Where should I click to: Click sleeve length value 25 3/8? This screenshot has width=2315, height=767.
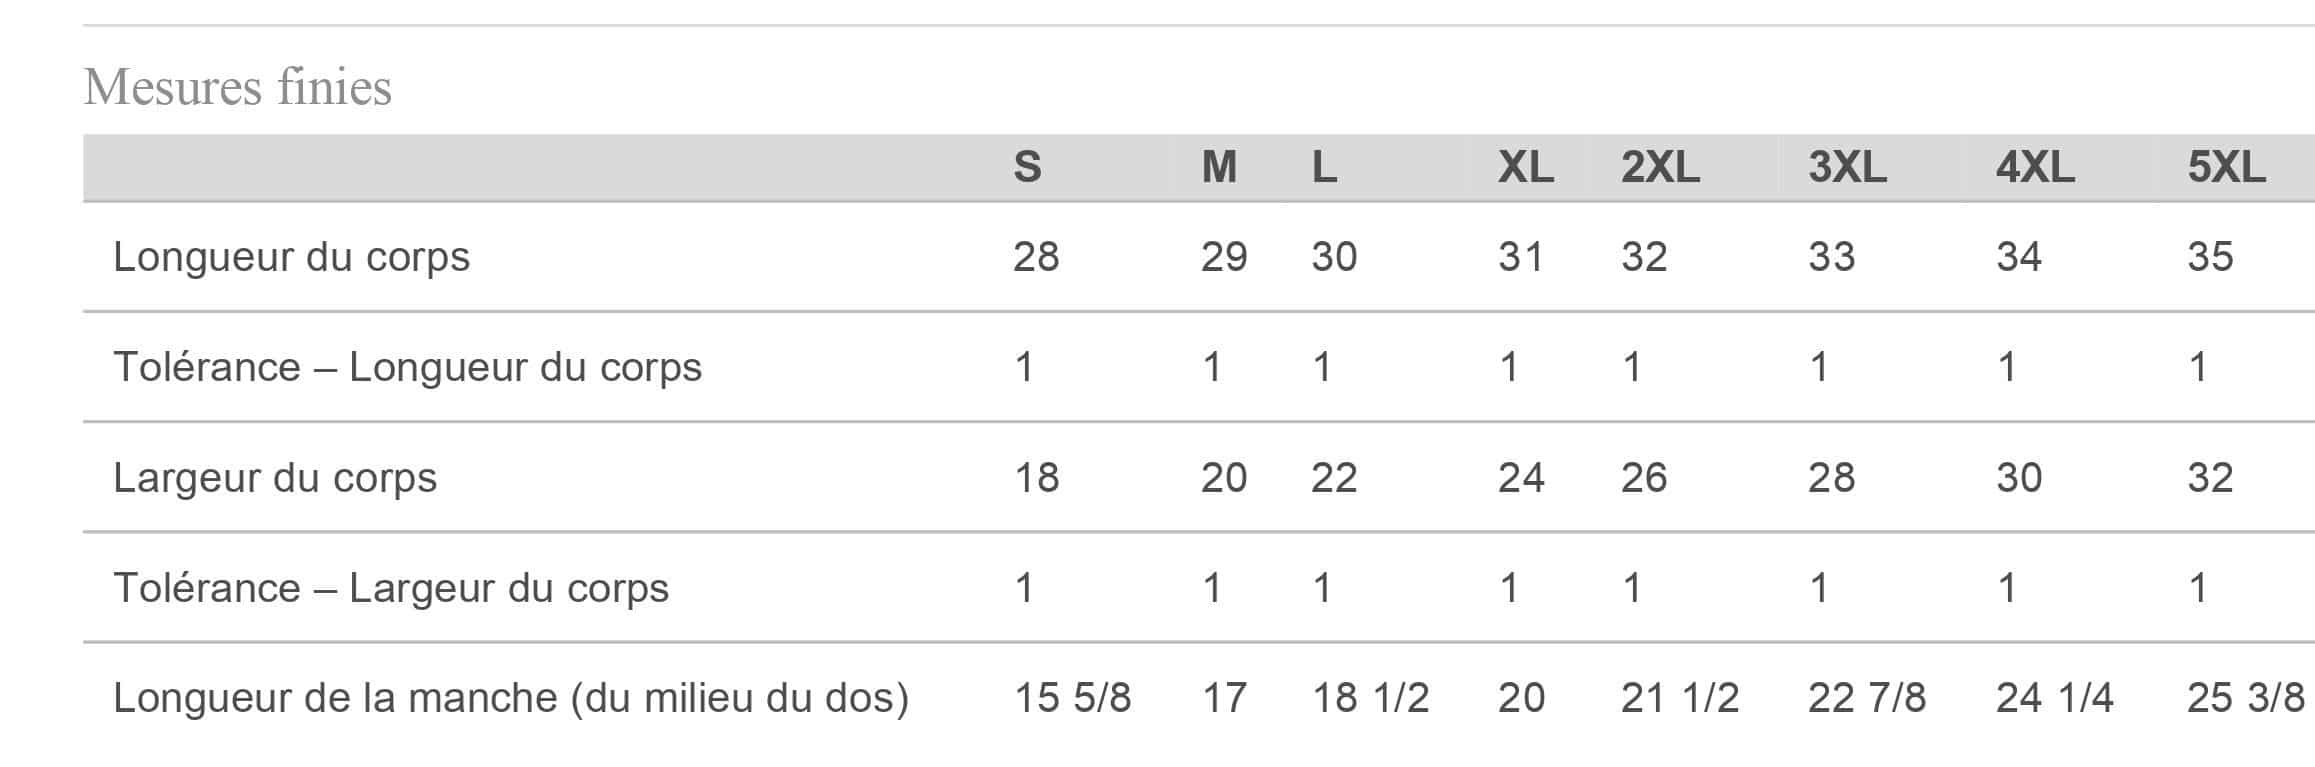pyautogui.click(x=2246, y=697)
